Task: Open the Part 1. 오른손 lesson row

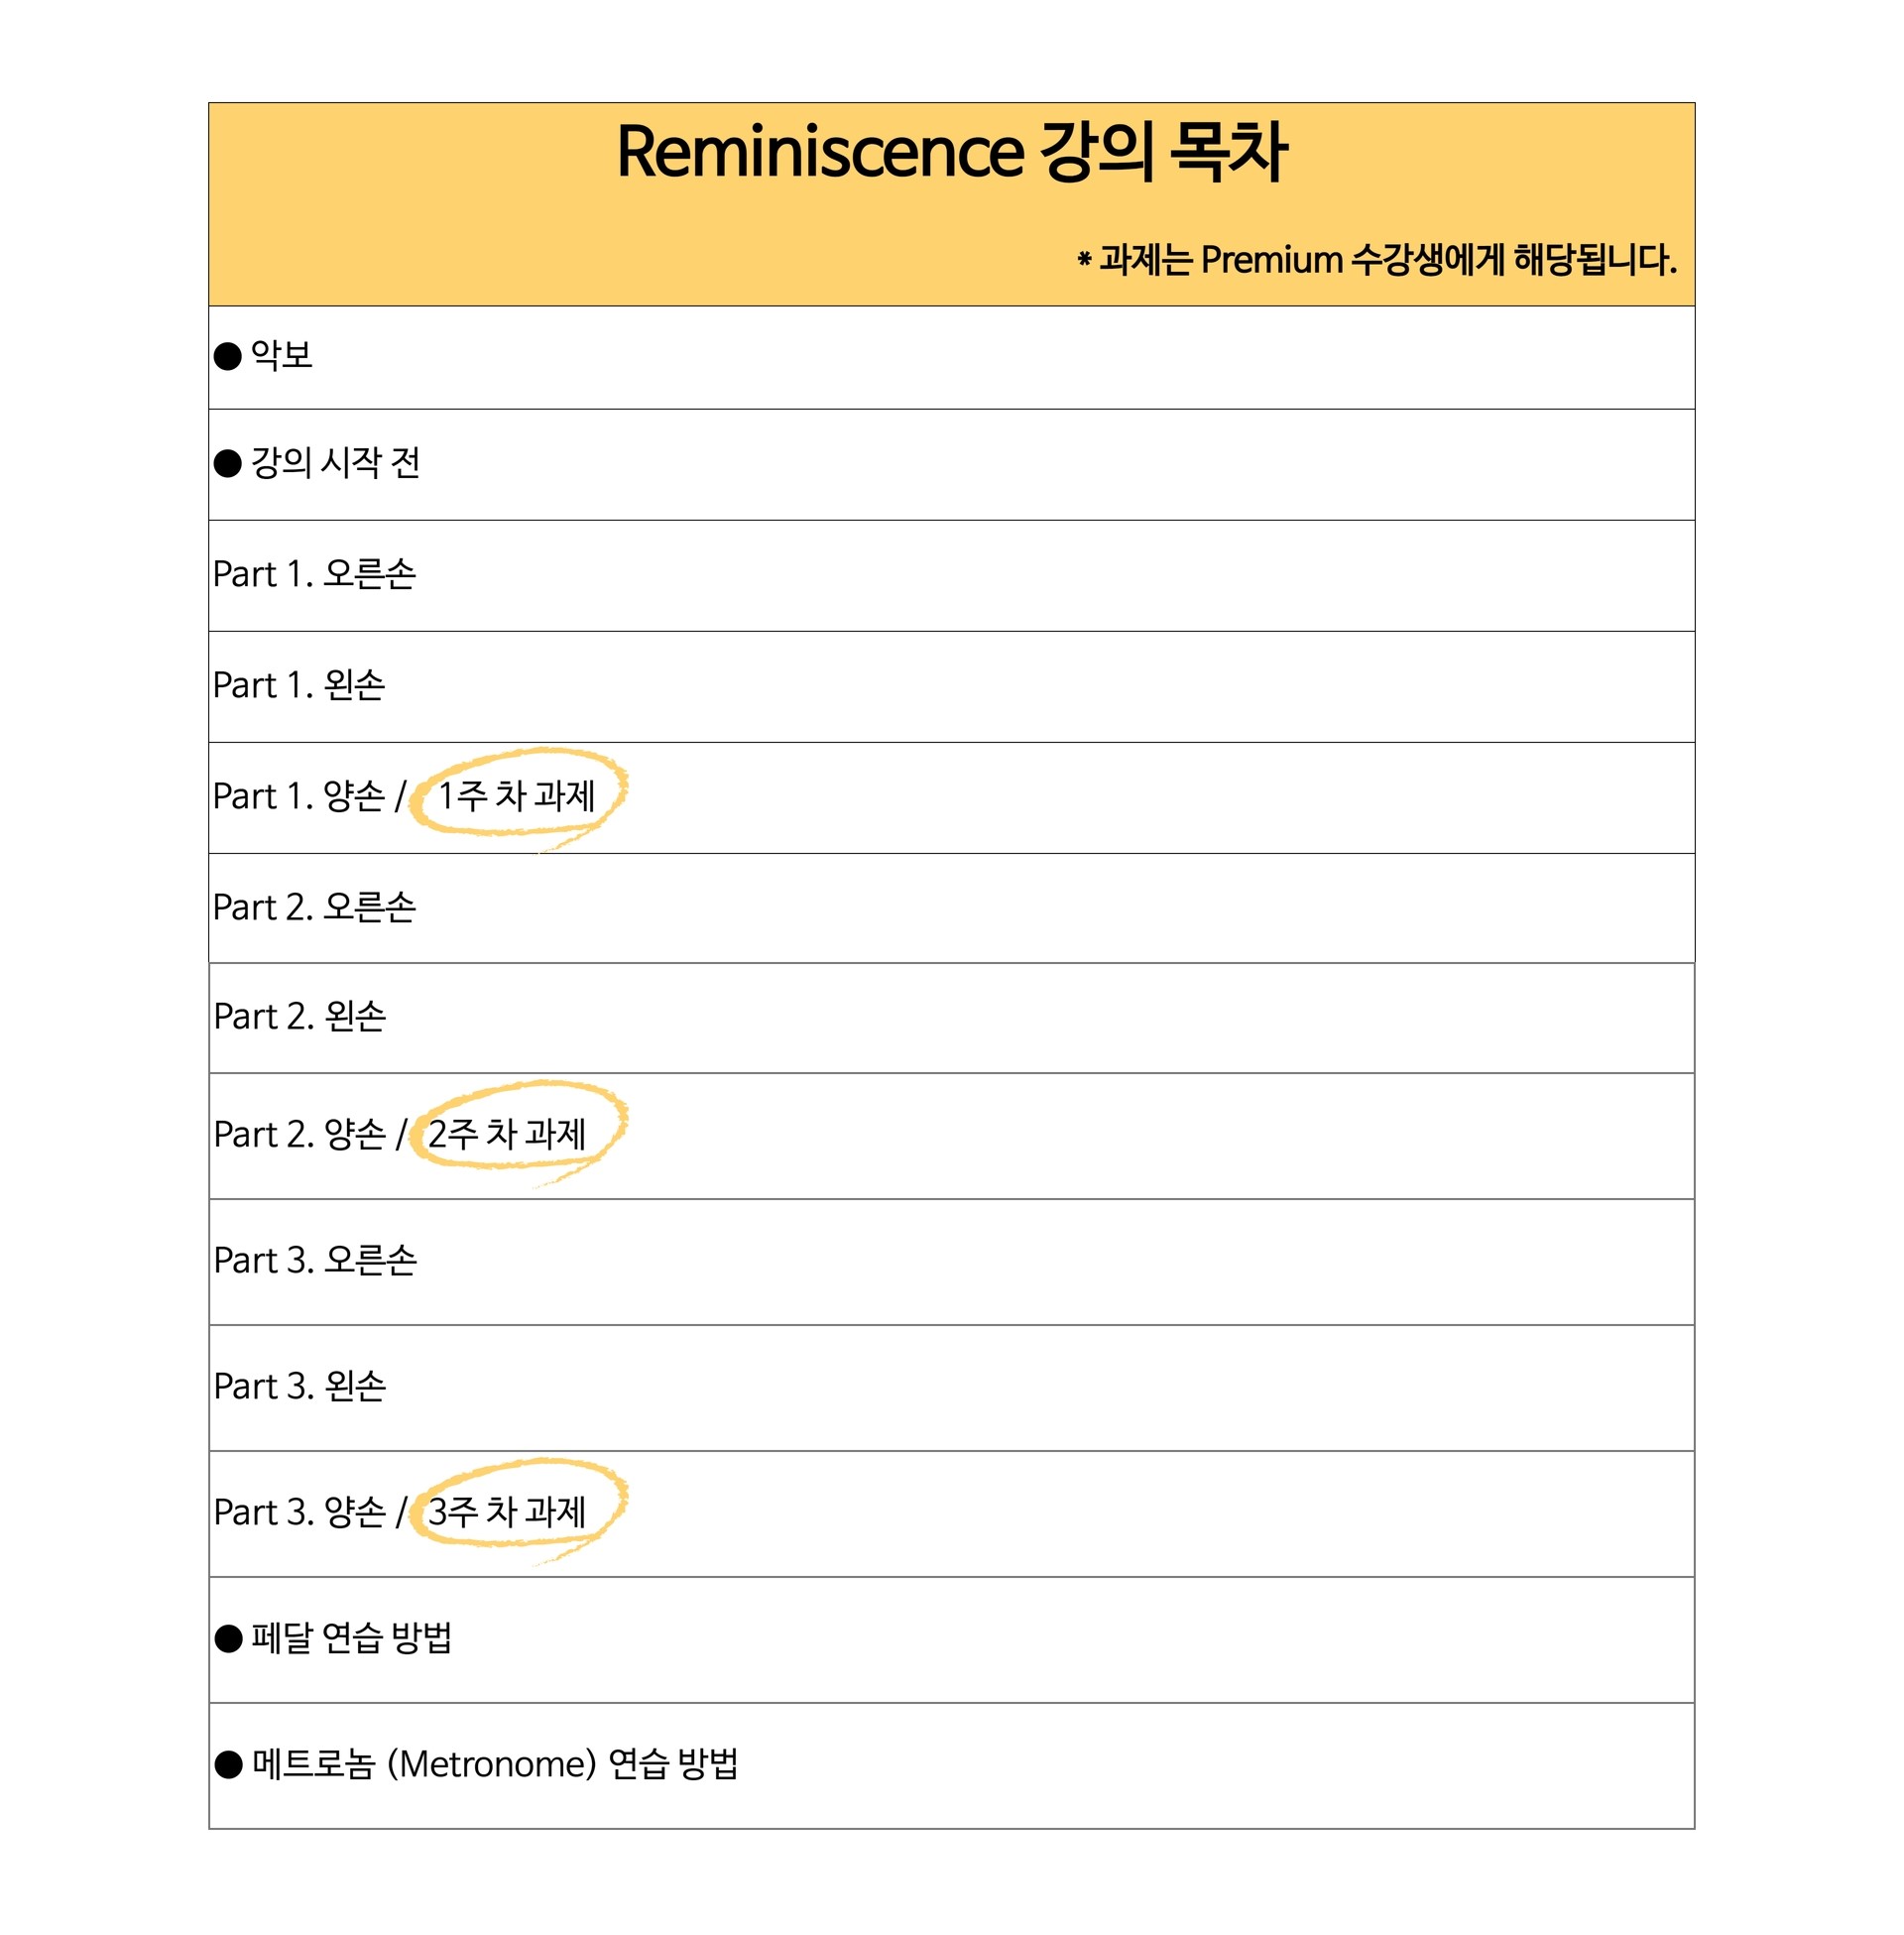Action: click(315, 574)
